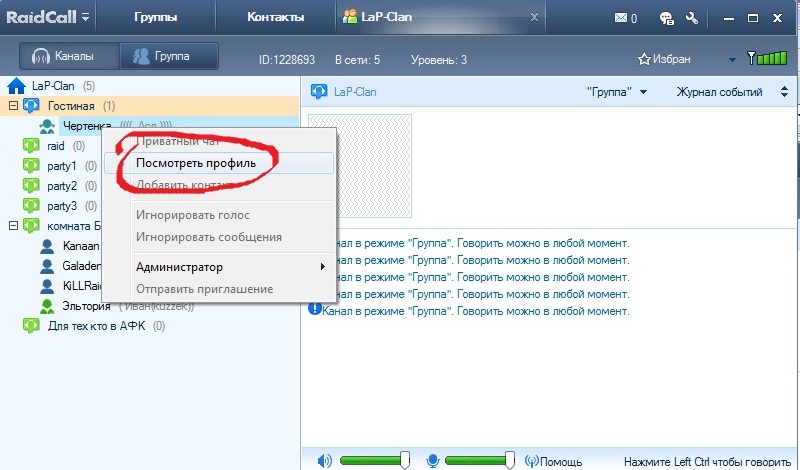Click the signal strength indicator icon
Viewport: 800px width, 470px height.
(x=765, y=58)
